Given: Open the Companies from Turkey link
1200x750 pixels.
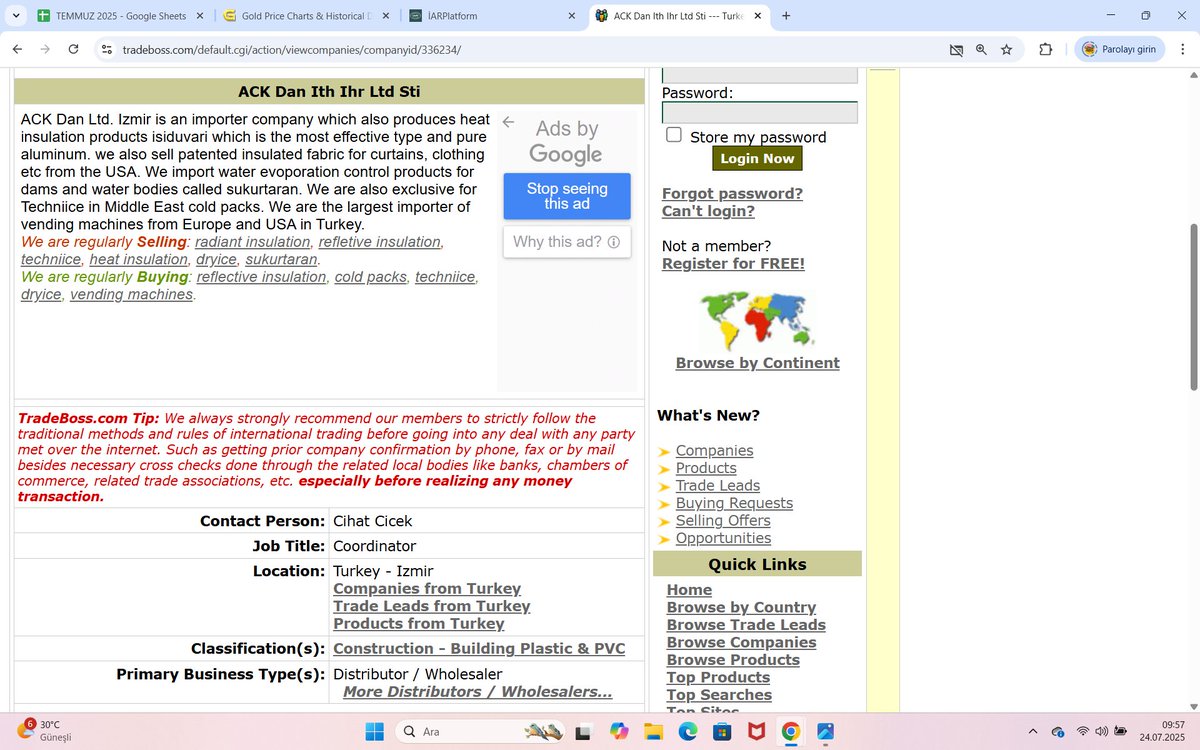Looking at the screenshot, I should tap(427, 589).
